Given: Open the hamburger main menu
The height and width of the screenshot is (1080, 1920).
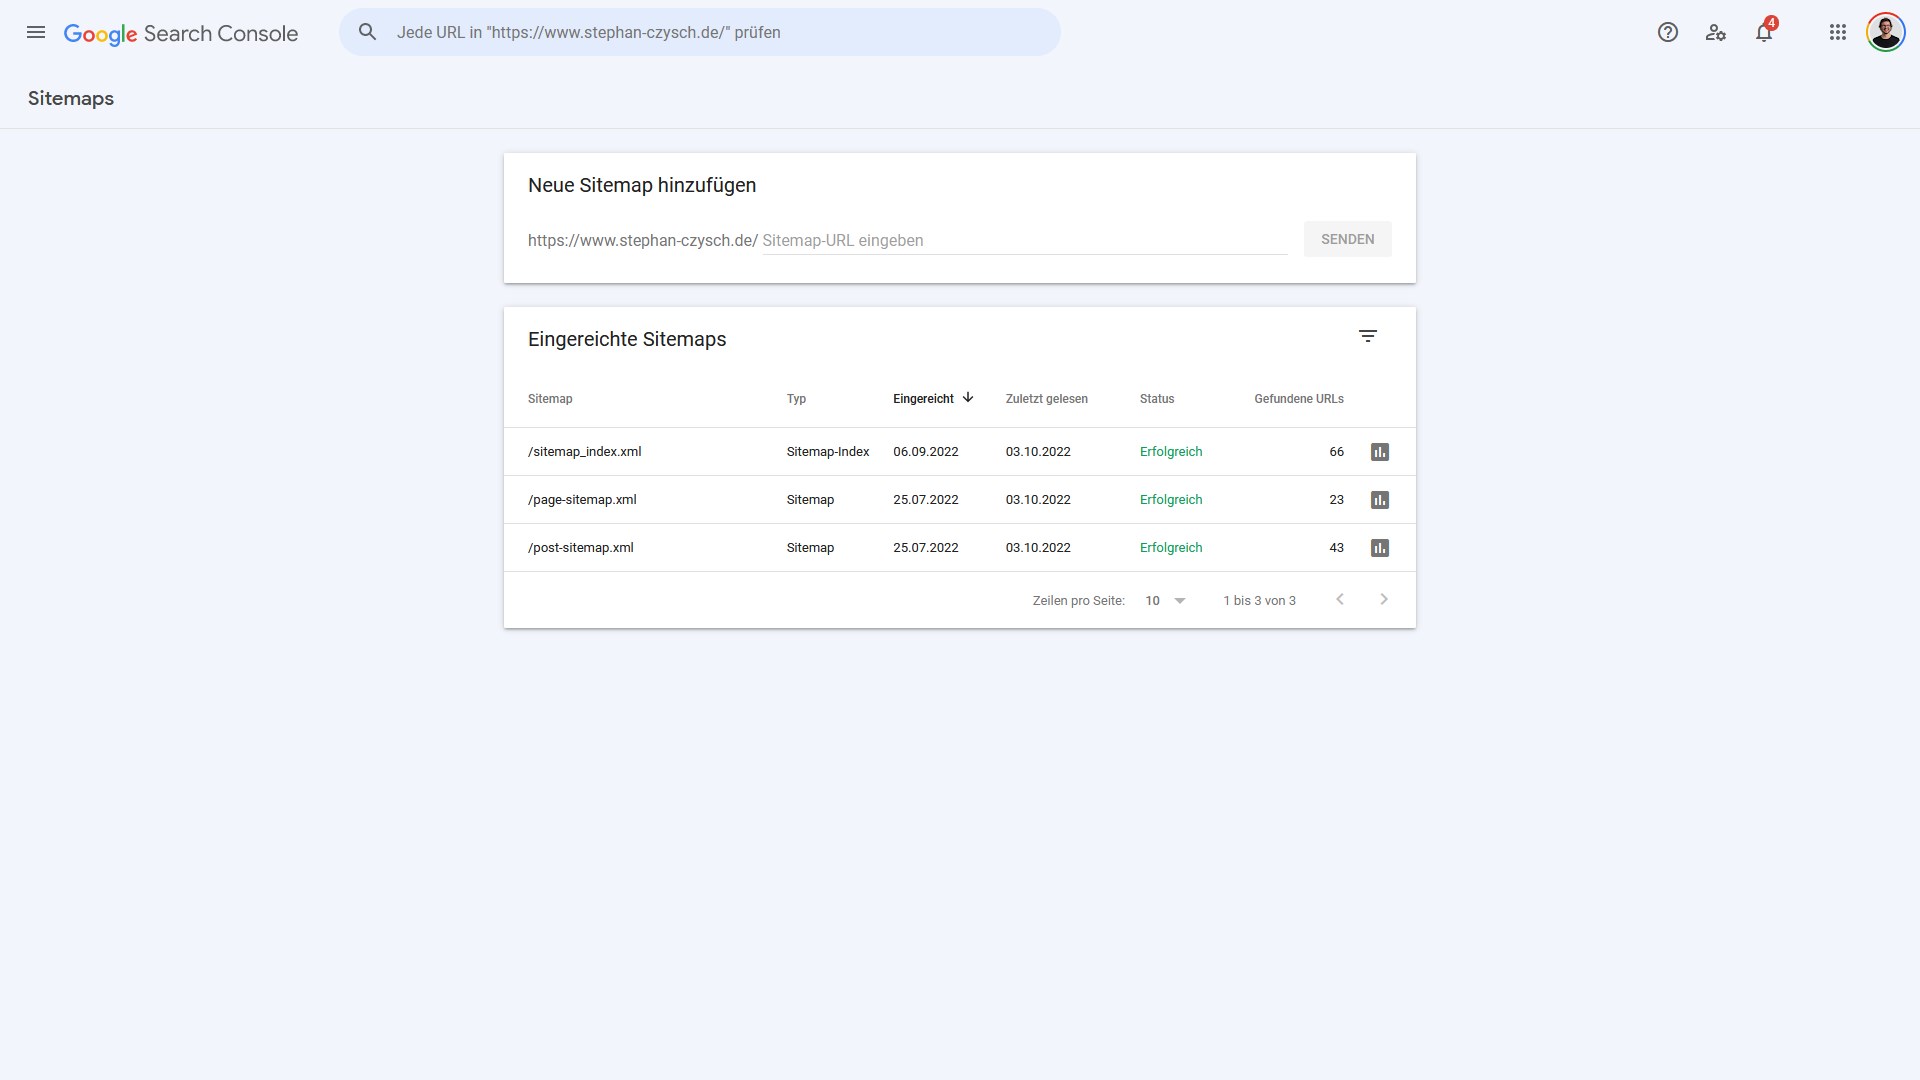Looking at the screenshot, I should pos(36,32).
